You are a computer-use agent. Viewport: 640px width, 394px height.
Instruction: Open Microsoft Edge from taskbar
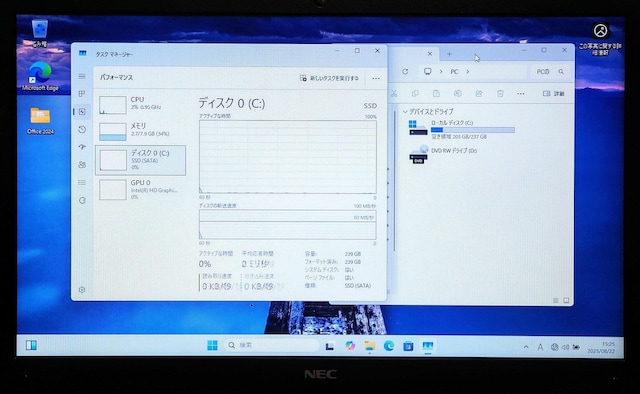pyautogui.click(x=389, y=346)
